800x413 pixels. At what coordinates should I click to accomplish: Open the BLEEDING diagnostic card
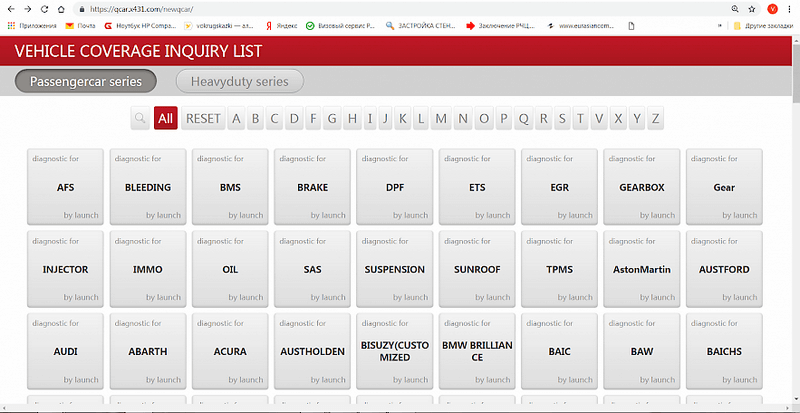[148, 187]
